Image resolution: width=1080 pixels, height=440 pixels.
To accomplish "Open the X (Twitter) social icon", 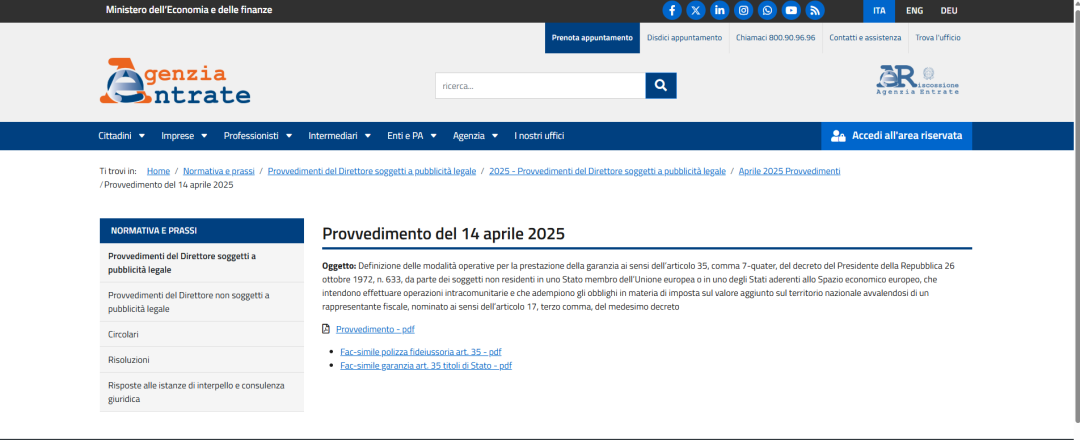I will (696, 10).
